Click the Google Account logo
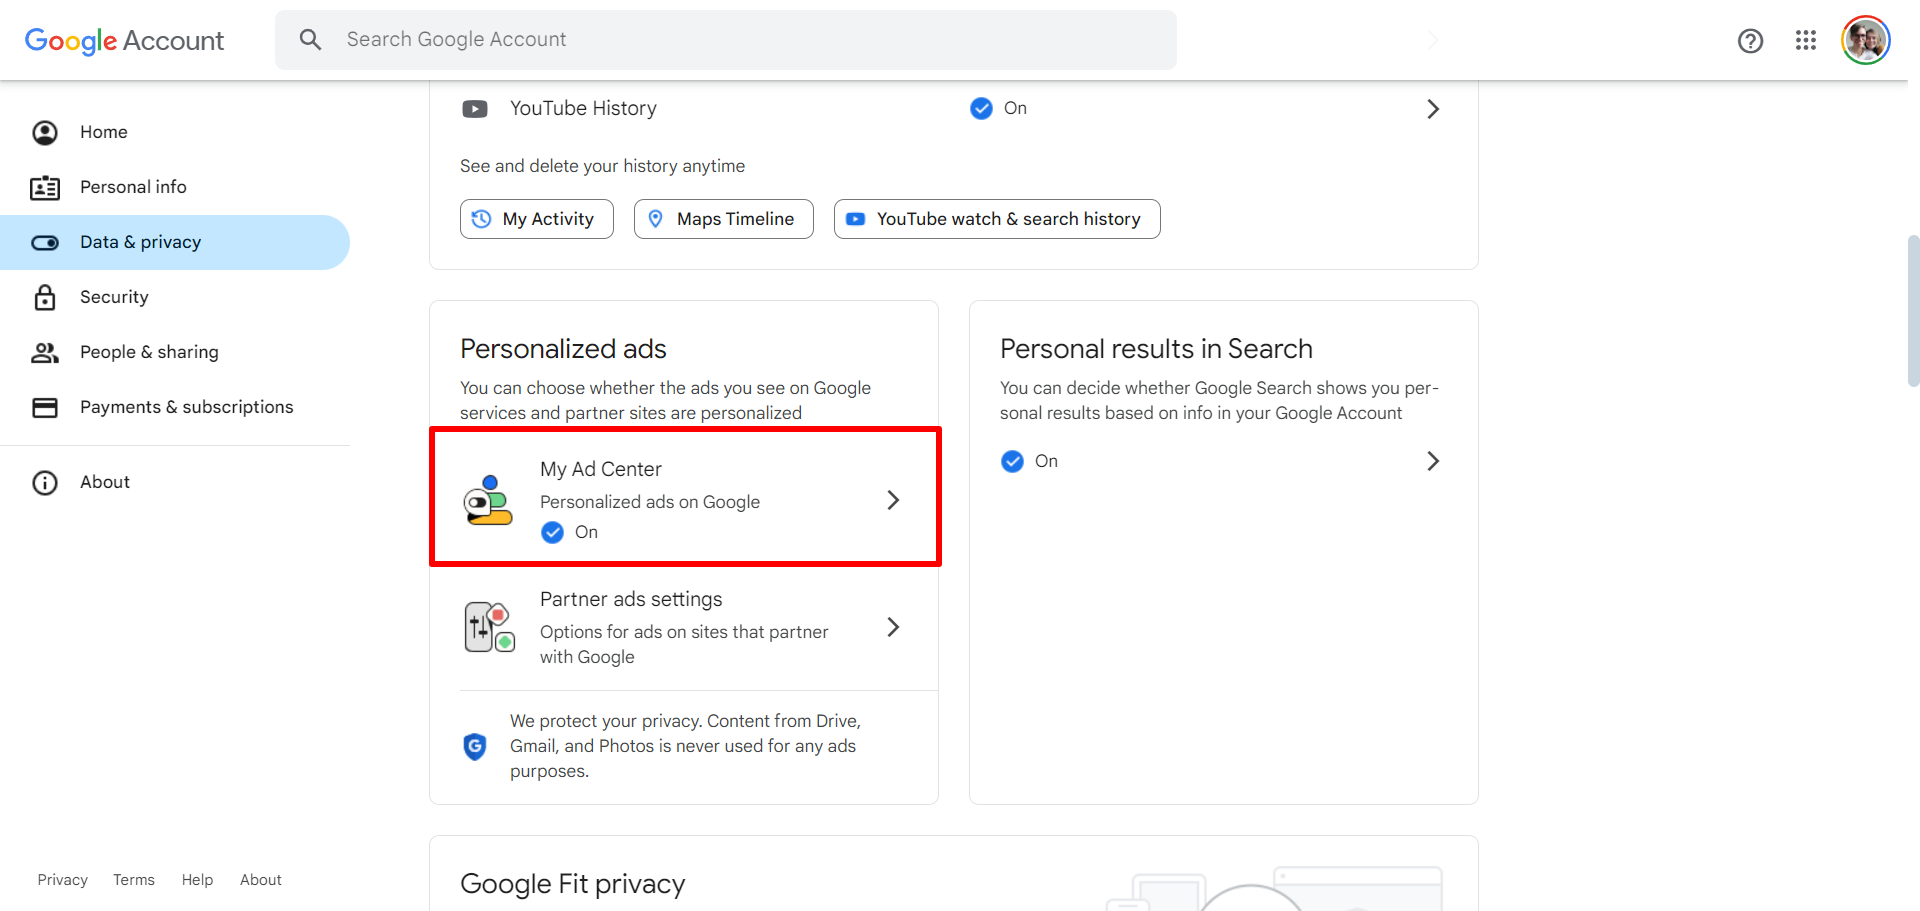The image size is (1920, 911). pos(124,40)
